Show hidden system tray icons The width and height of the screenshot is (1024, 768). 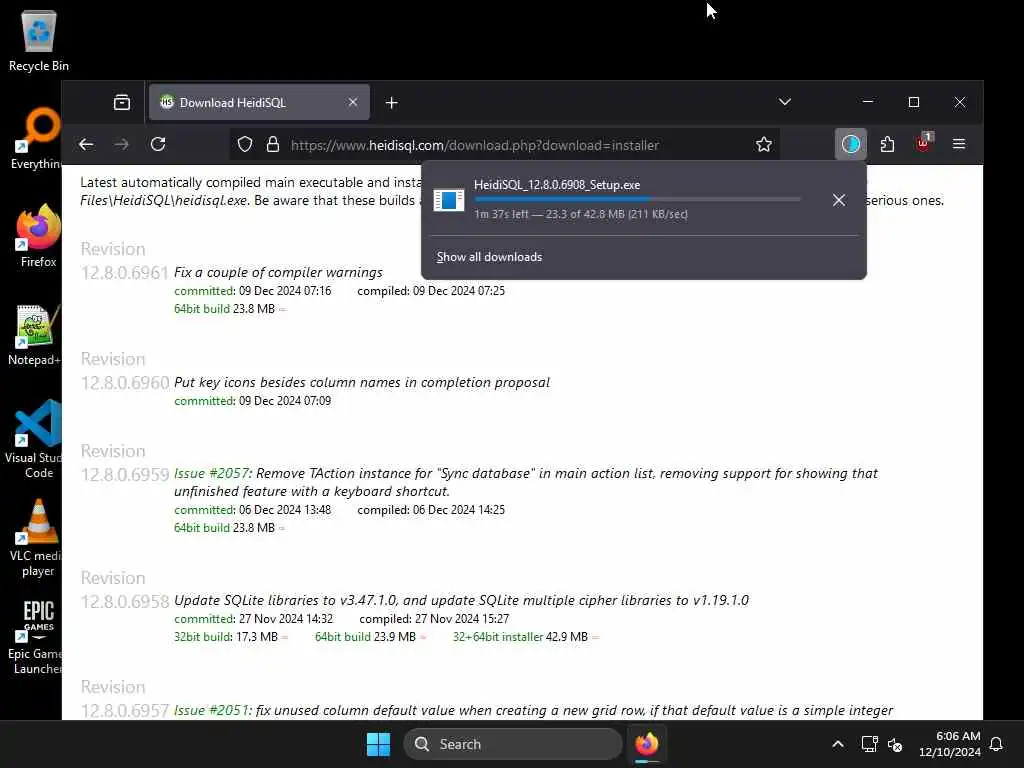pyautogui.click(x=838, y=744)
